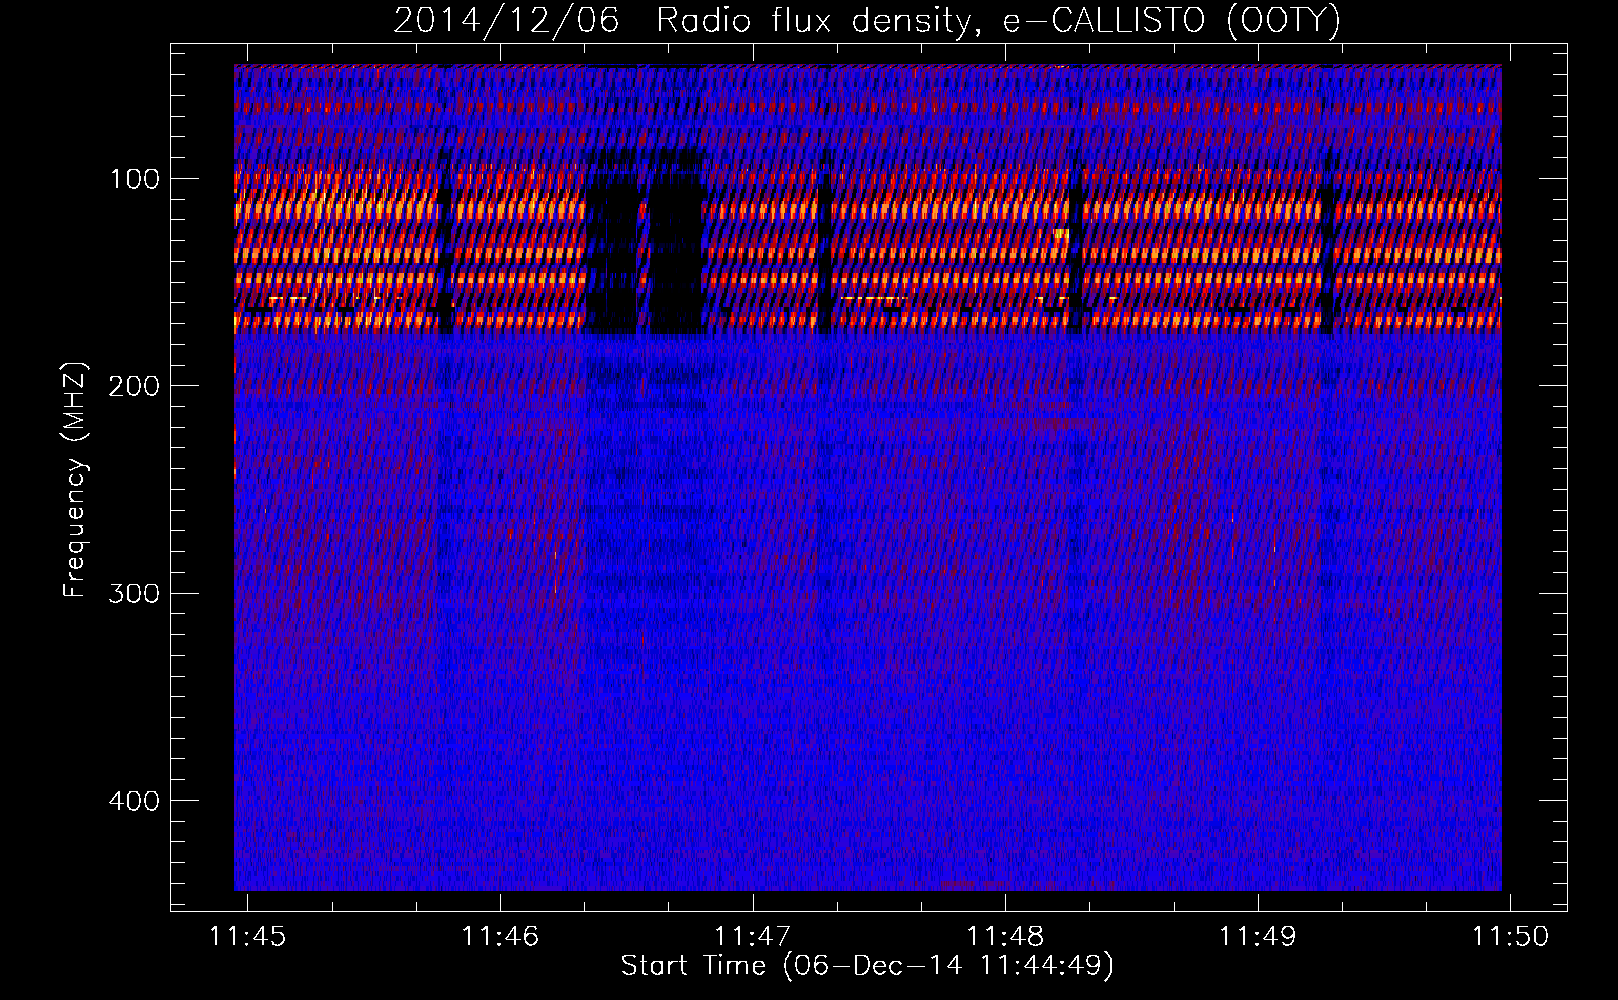Click the plot title "2014/12/06 Radio flux density, e-CALLISTO (OOTY)"
Viewport: 1618px width, 1000px height.
[x=866, y=20]
